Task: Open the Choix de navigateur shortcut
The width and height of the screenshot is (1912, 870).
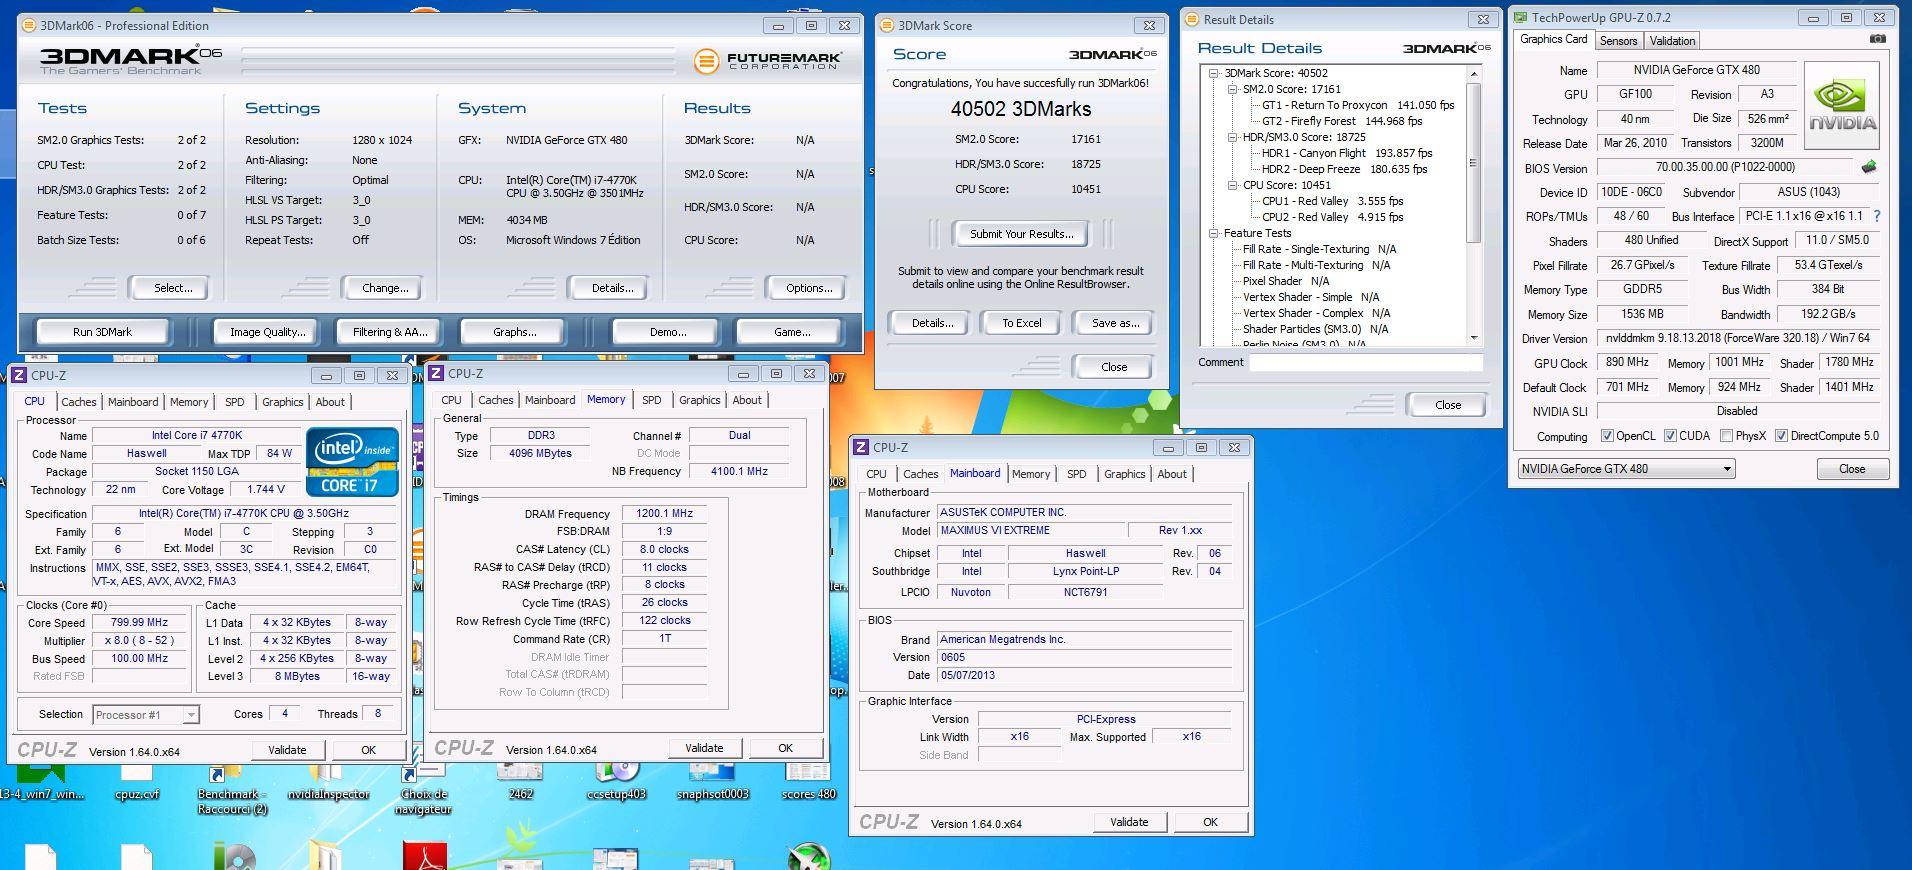Action: pos(423,789)
